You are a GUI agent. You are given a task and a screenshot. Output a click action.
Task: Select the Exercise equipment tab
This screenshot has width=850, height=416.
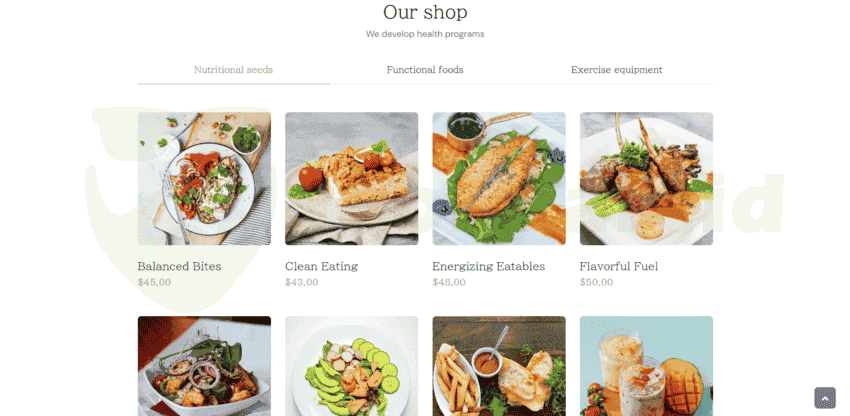pyautogui.click(x=616, y=70)
